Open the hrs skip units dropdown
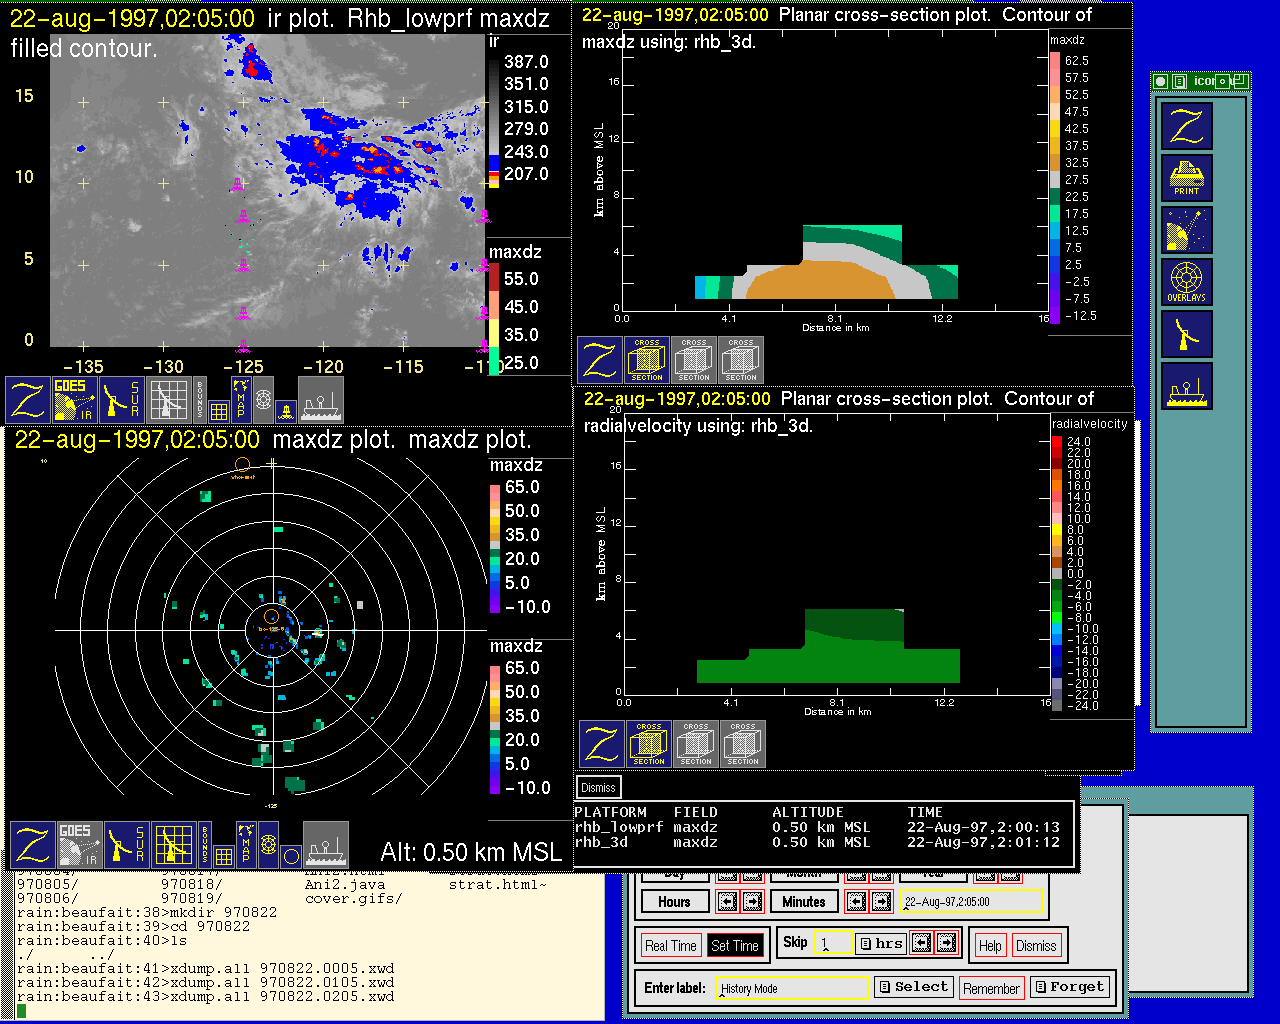The image size is (1280, 1024). 880,943
